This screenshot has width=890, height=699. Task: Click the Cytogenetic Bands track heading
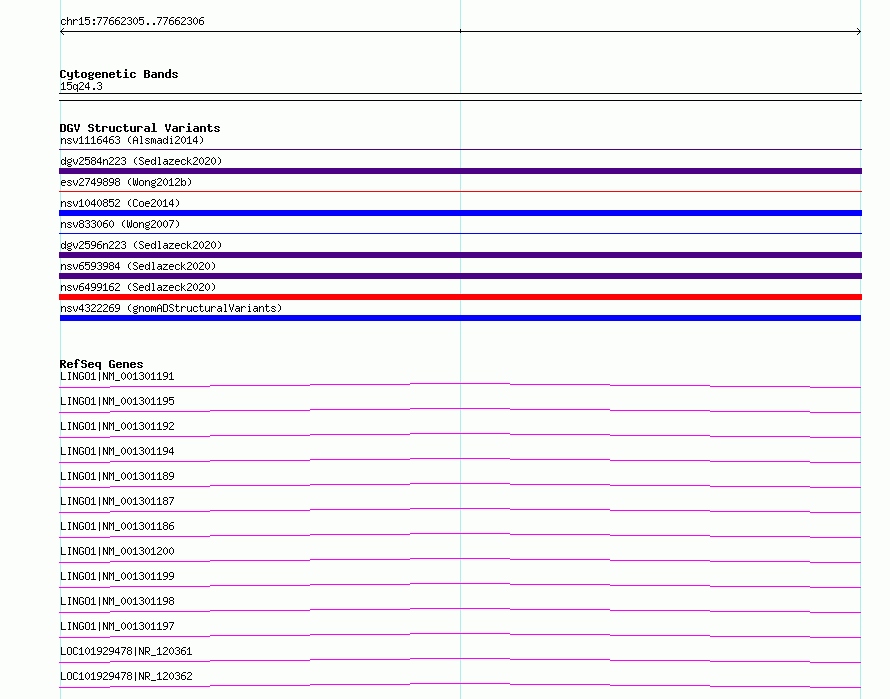pos(119,74)
